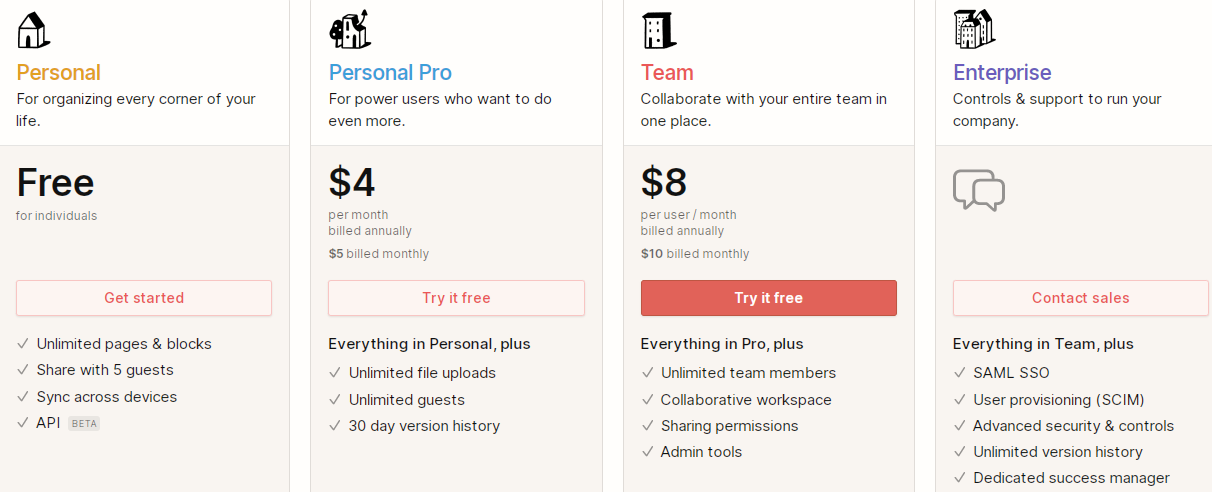Click the Enterprise chat bubbles icon

978,190
